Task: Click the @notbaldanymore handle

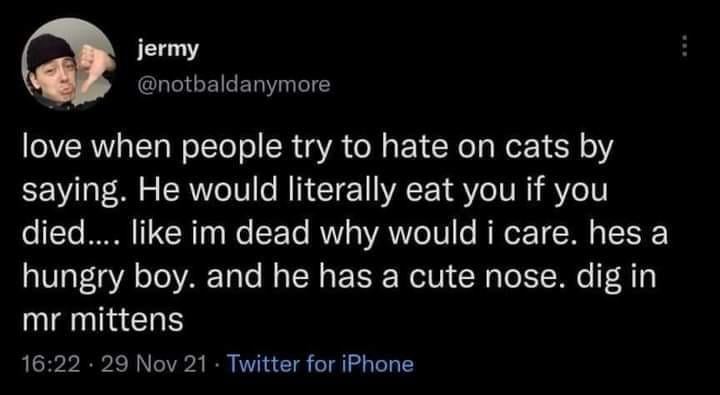Action: pos(234,85)
